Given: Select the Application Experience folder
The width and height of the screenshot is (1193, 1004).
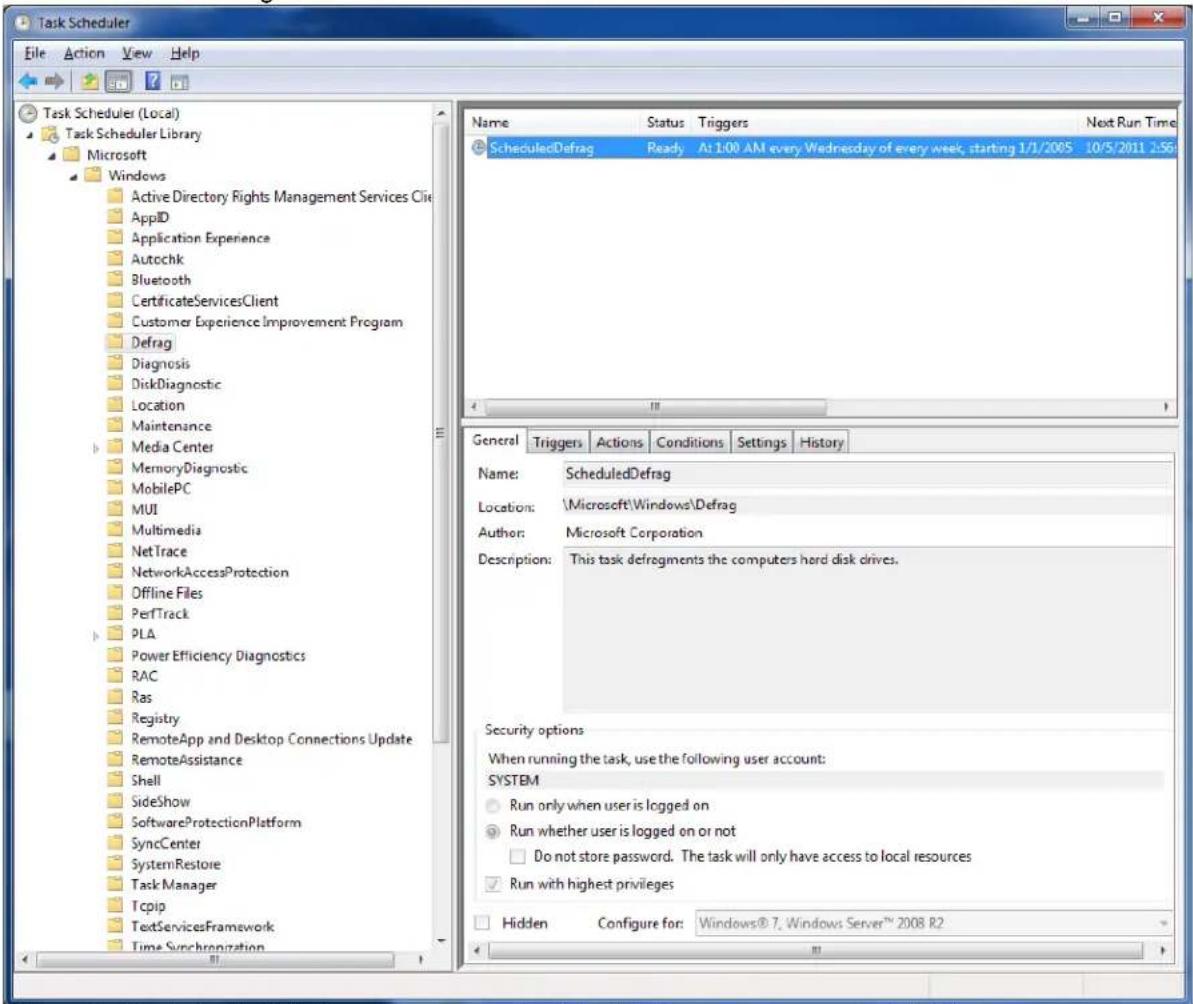Looking at the screenshot, I should point(200,238).
